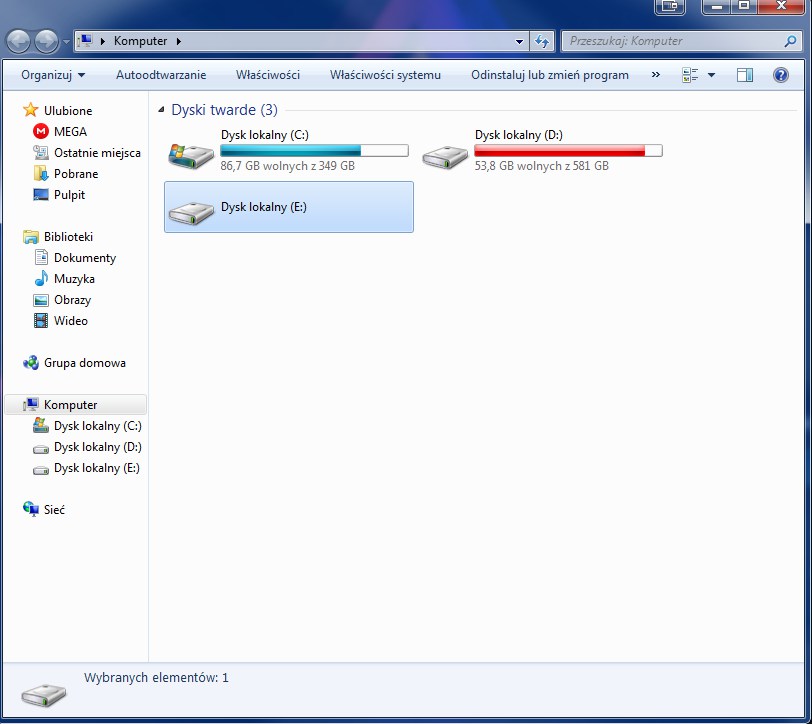
Task: Open the Dokumenty library
Action: [85, 258]
